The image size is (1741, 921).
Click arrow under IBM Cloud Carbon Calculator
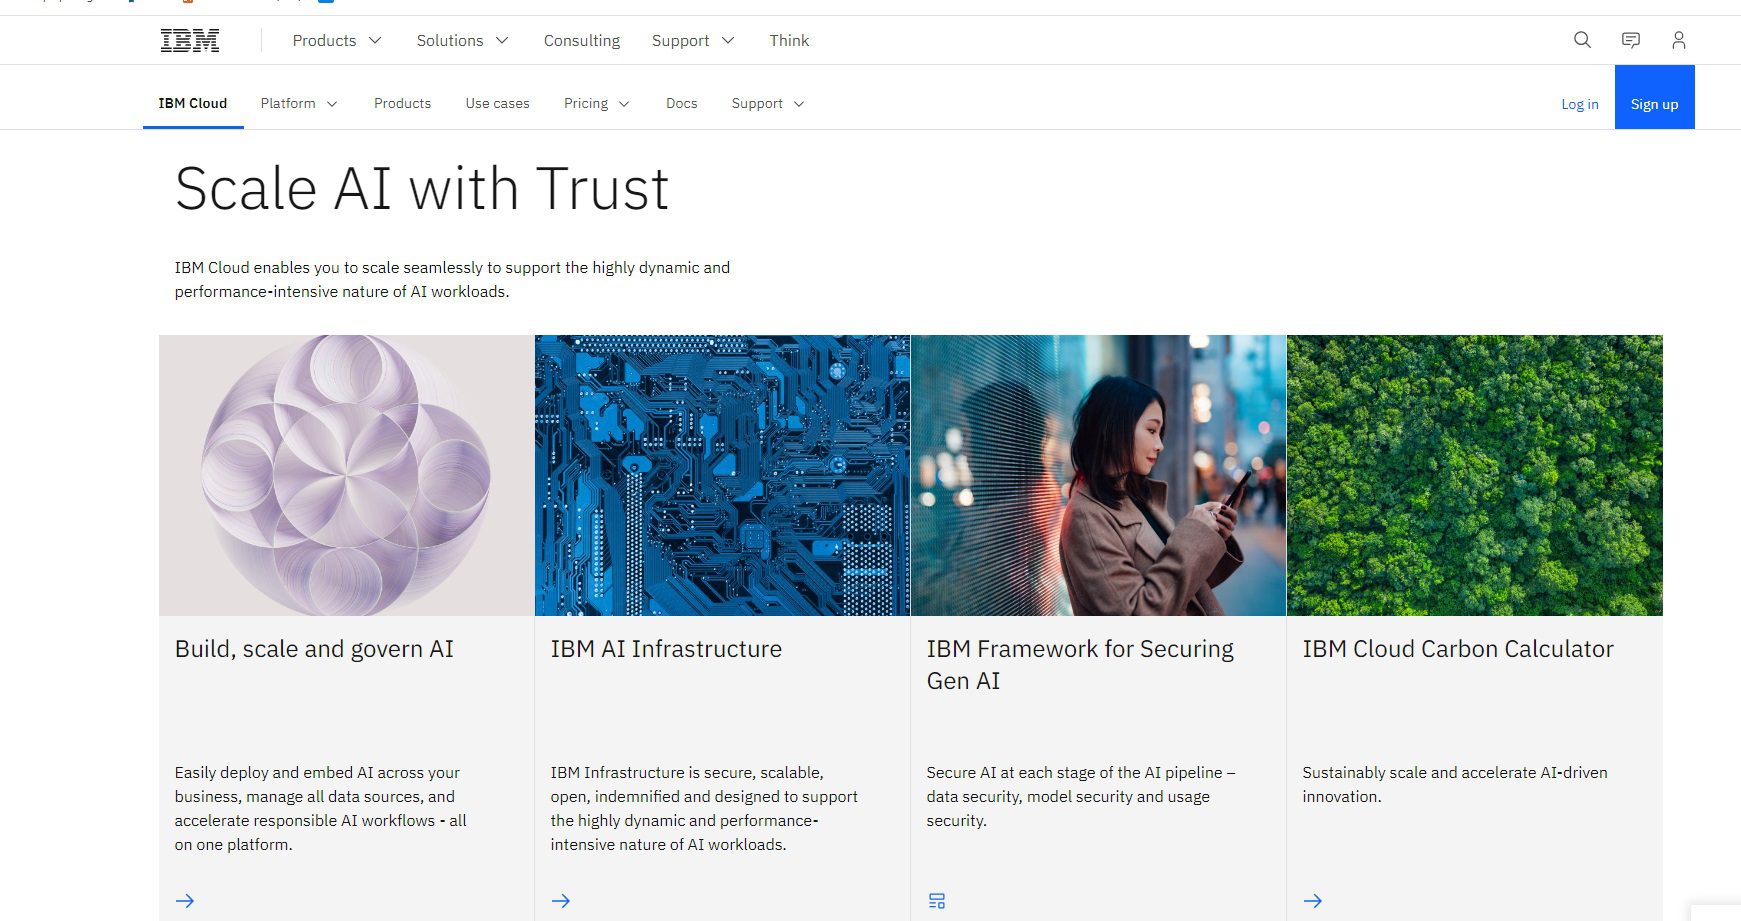[1313, 901]
